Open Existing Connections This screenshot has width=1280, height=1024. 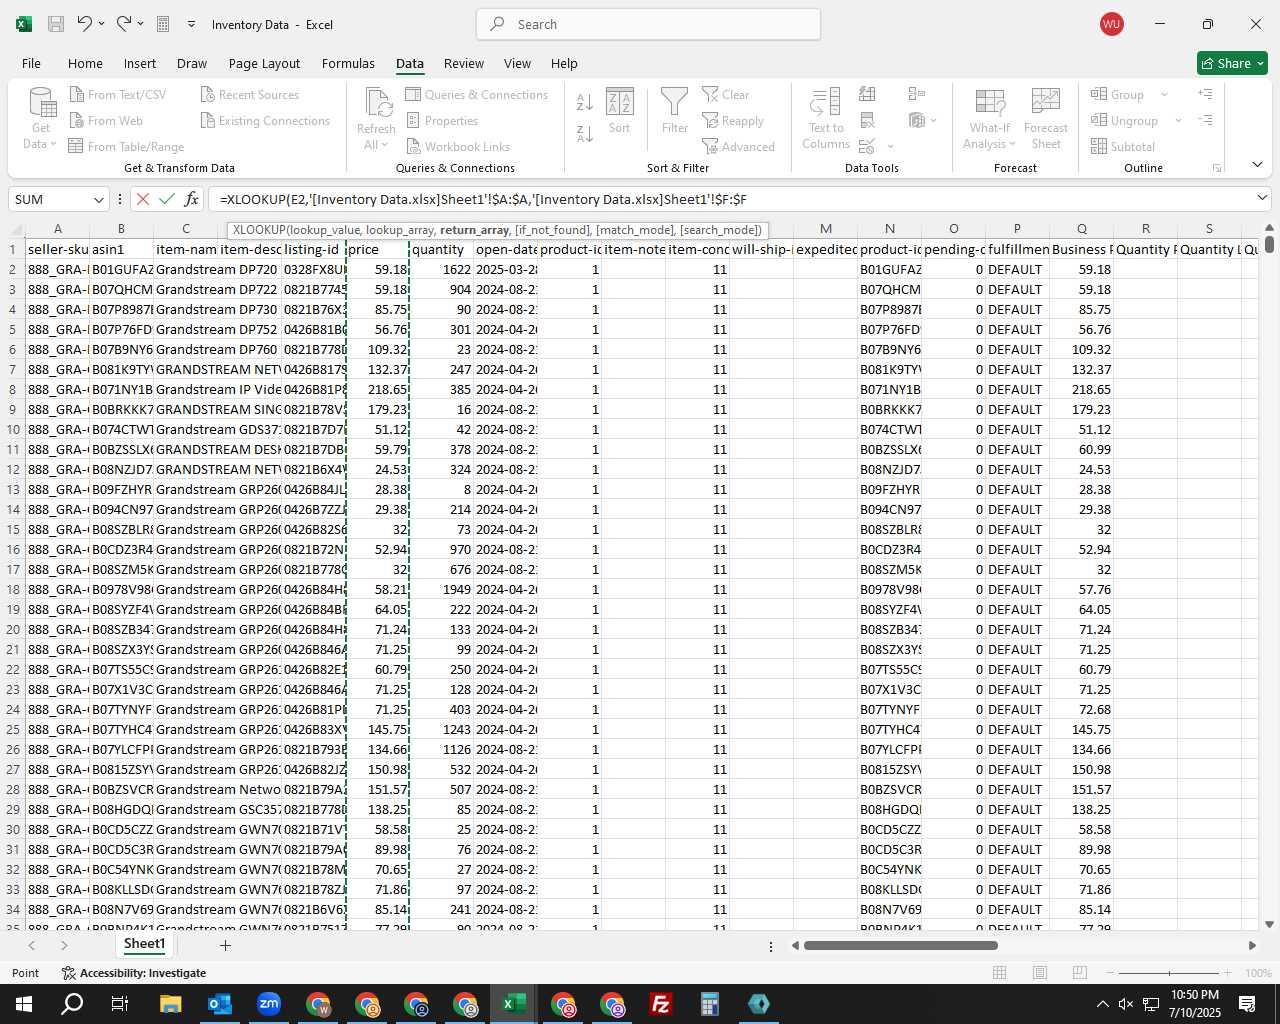pyautogui.click(x=265, y=120)
